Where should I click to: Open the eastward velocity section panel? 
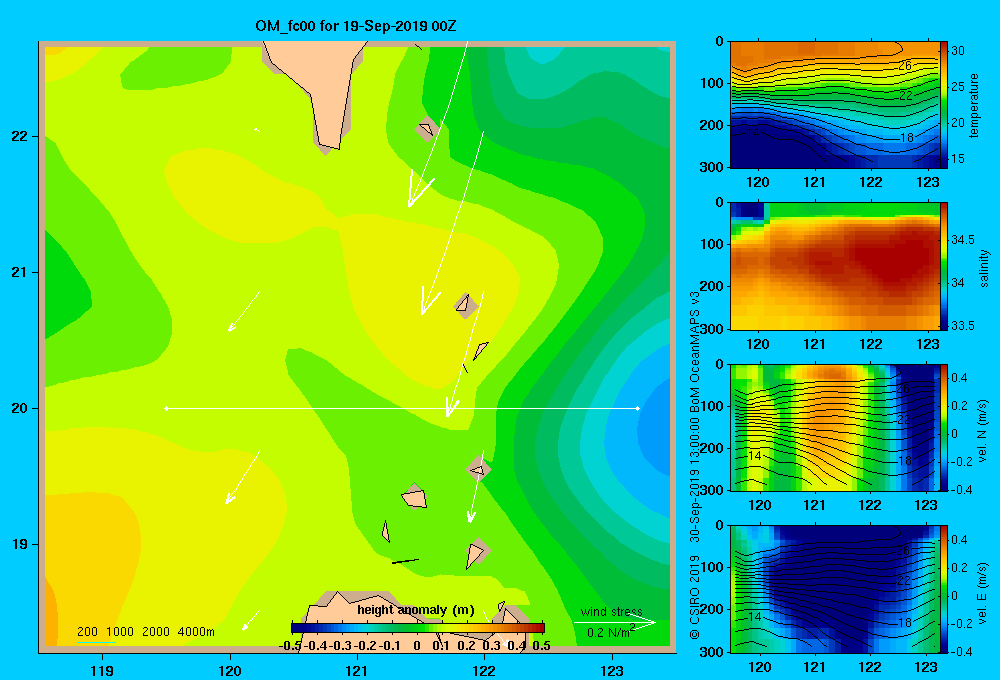tap(834, 589)
